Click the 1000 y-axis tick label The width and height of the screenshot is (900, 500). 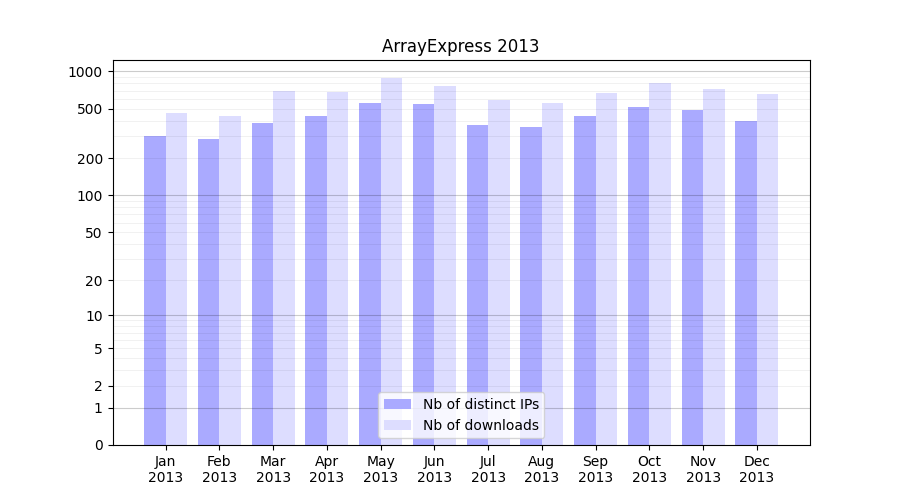pyautogui.click(x=85, y=72)
